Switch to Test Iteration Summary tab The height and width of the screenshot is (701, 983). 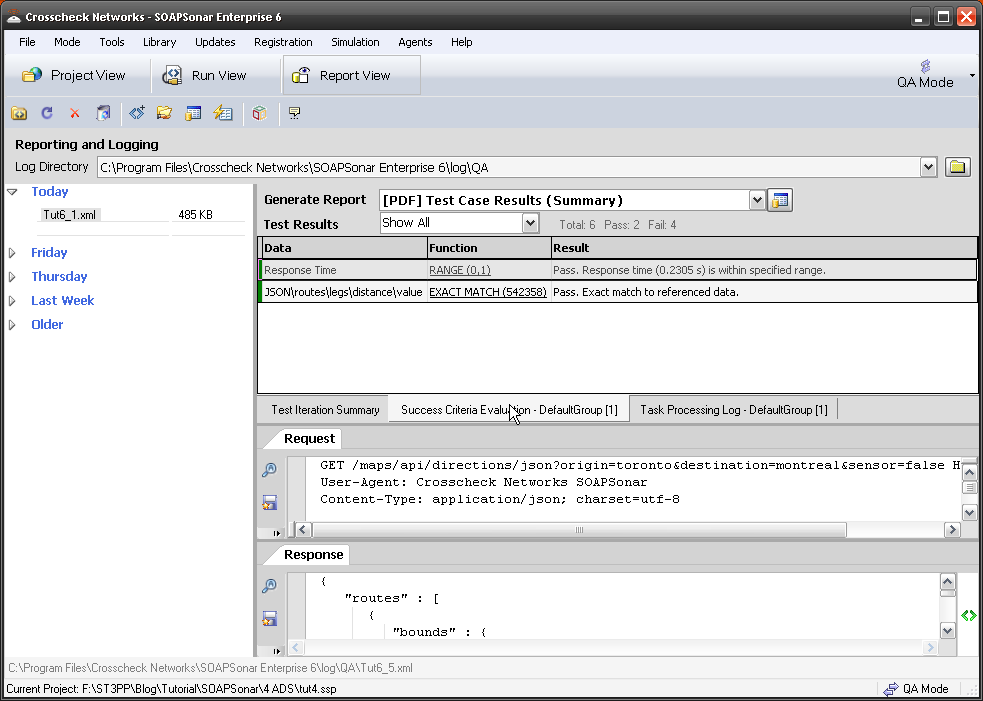(325, 410)
